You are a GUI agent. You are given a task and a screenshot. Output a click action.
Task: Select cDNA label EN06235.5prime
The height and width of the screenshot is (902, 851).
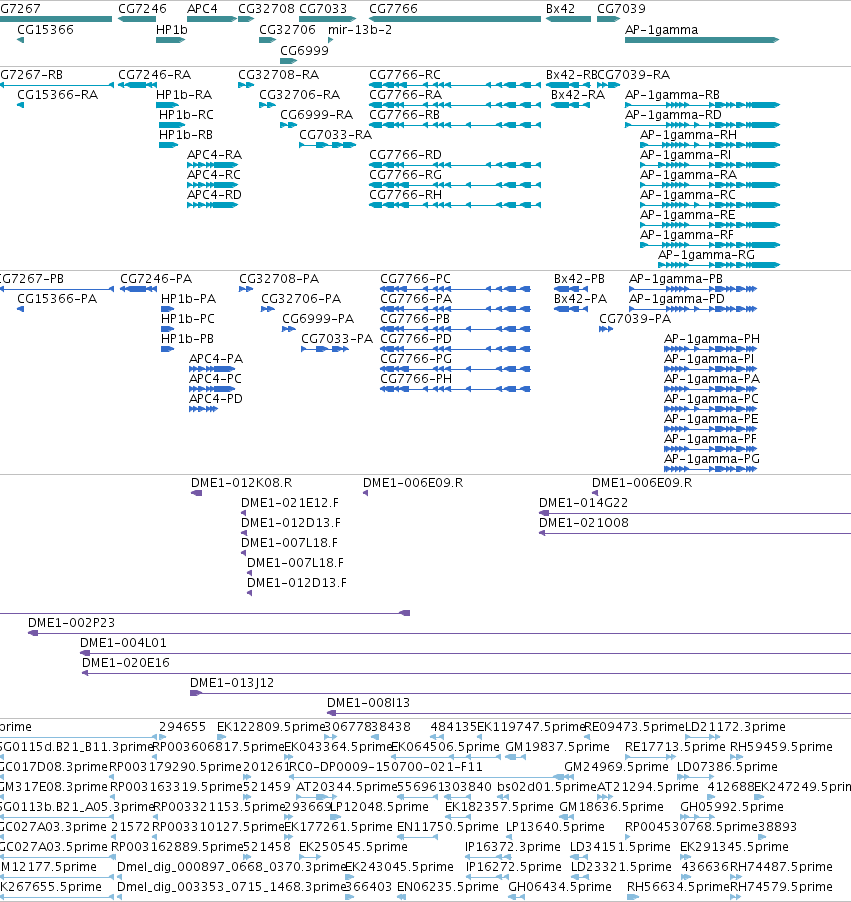(x=448, y=886)
